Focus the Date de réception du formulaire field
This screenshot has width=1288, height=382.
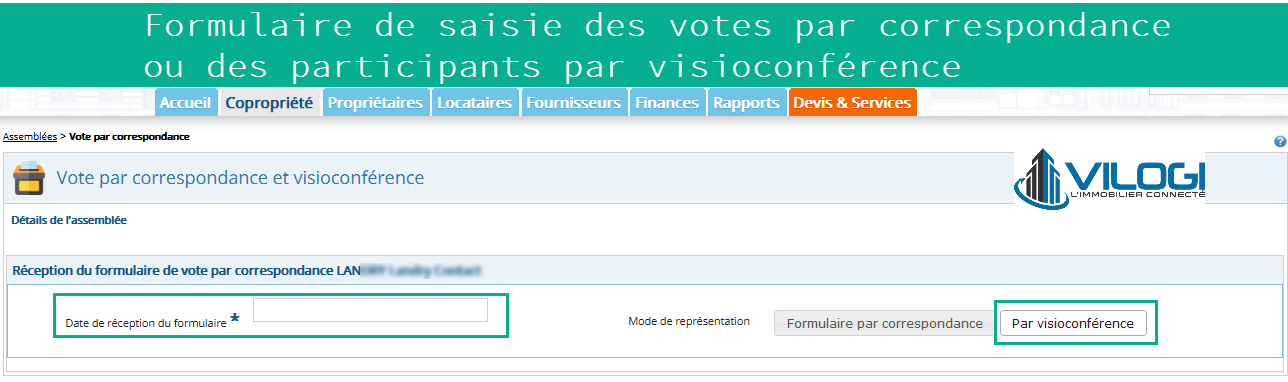pyautogui.click(x=370, y=310)
